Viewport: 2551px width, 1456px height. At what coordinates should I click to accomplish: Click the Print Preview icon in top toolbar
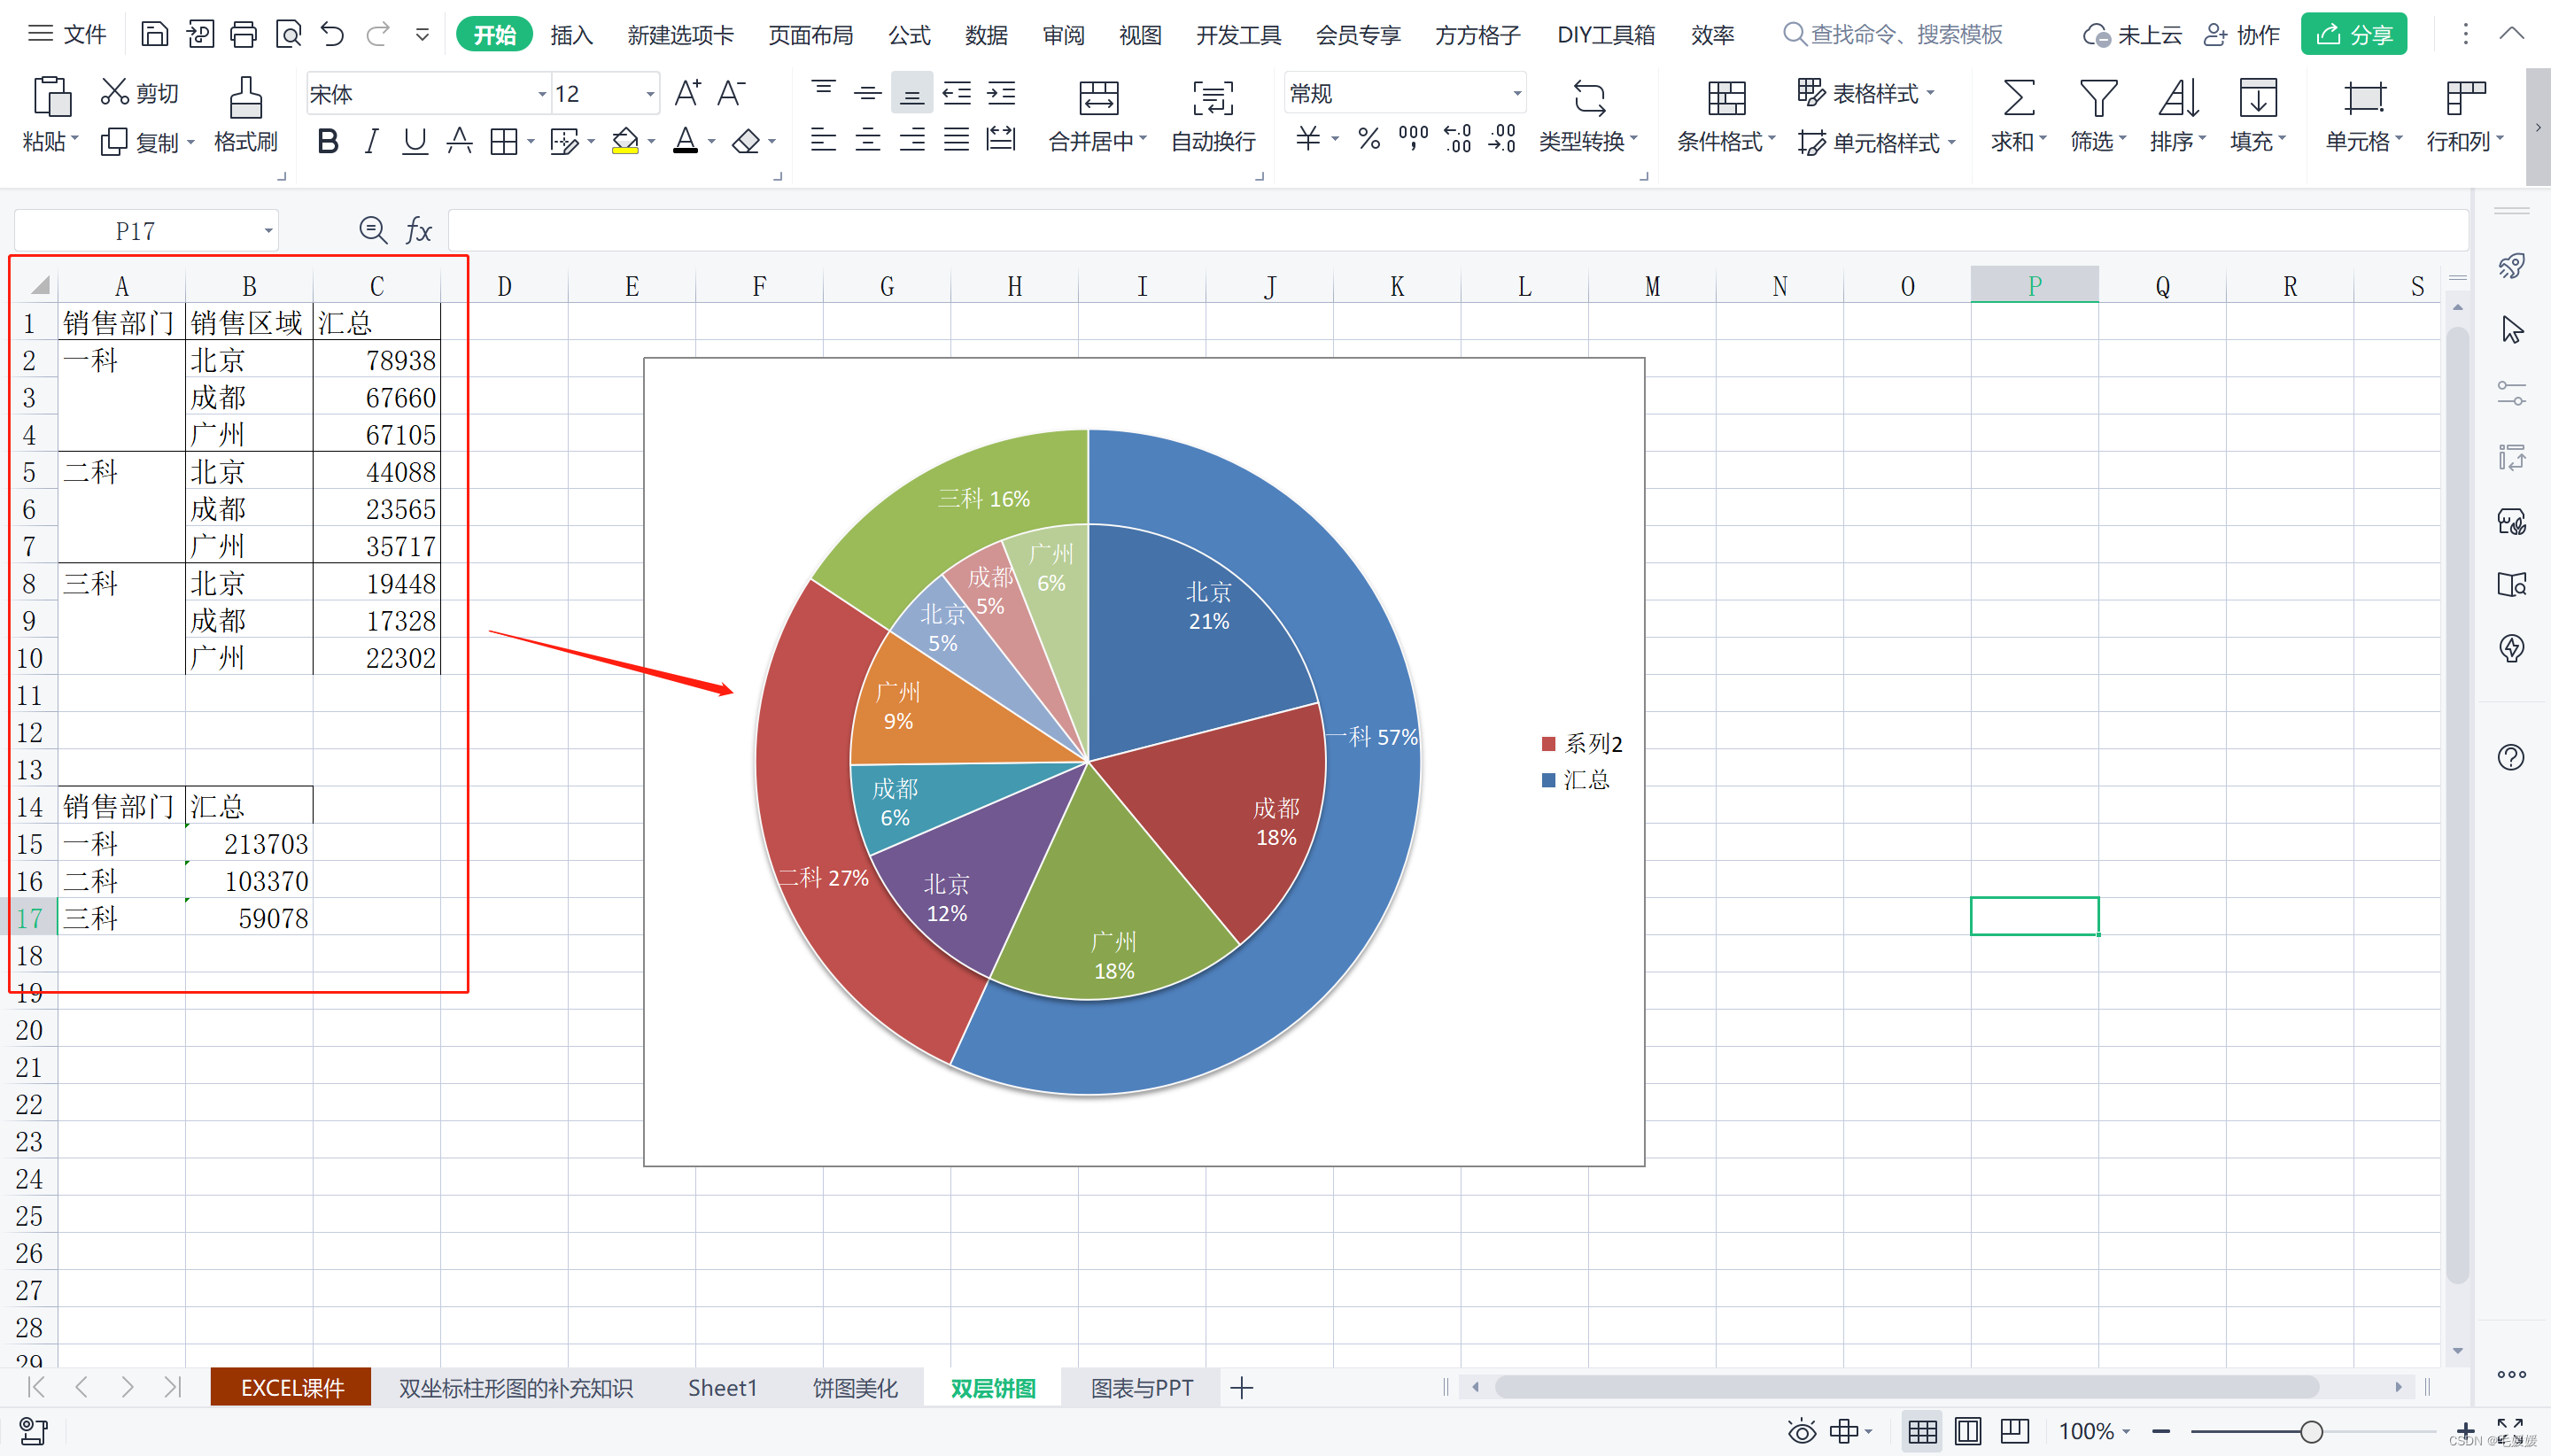tap(288, 35)
